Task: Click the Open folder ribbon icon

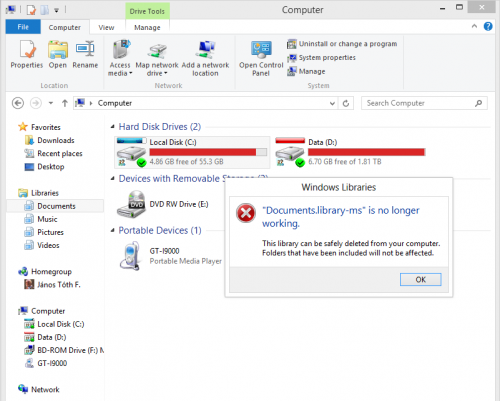Action: tap(58, 55)
